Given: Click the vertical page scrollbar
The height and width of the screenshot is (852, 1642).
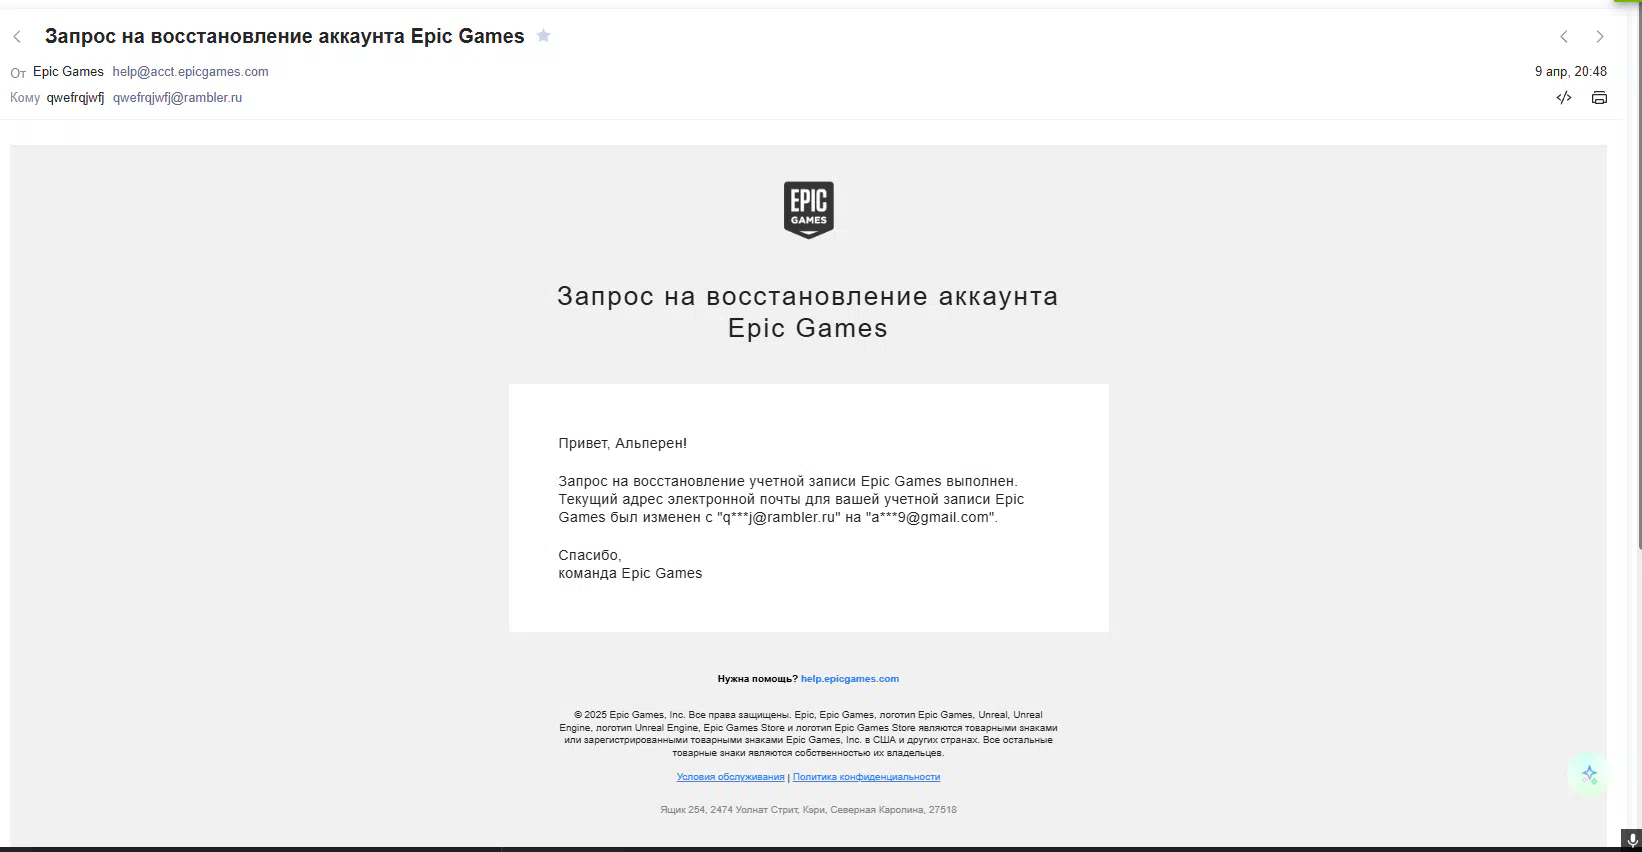Looking at the screenshot, I should pyautogui.click(x=1639, y=275).
